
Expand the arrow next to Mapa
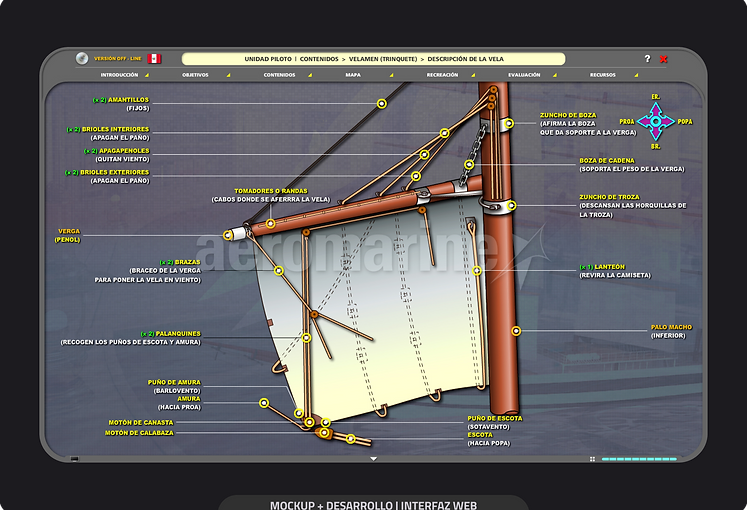pos(392,75)
